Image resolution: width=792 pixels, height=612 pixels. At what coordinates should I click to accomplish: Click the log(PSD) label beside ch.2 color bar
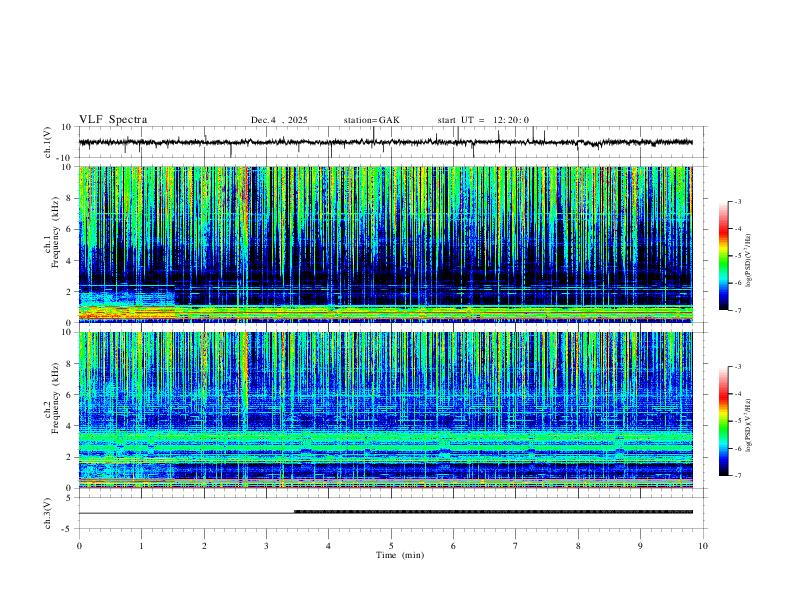(x=749, y=425)
